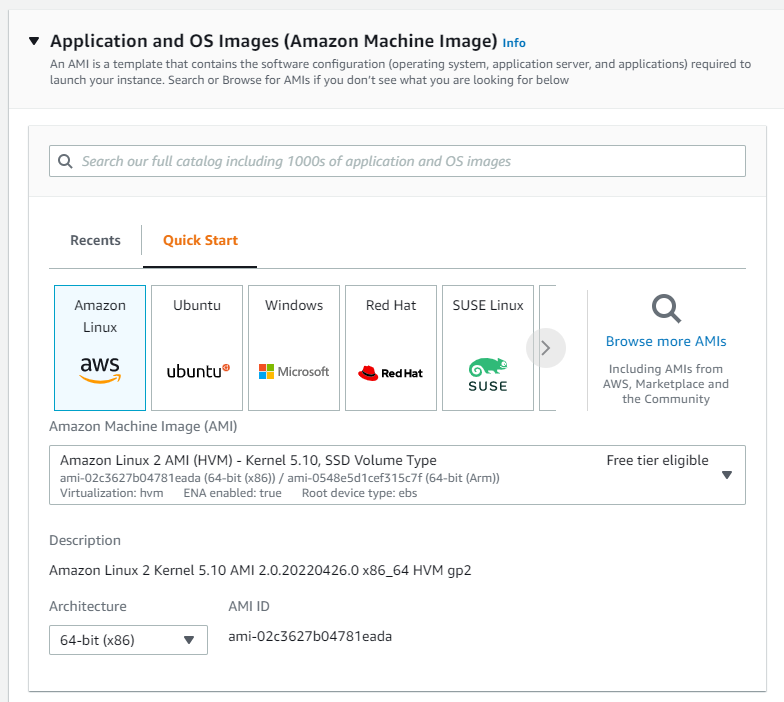Click the ubuntu logo icon
This screenshot has height=702, width=784.
tap(198, 371)
